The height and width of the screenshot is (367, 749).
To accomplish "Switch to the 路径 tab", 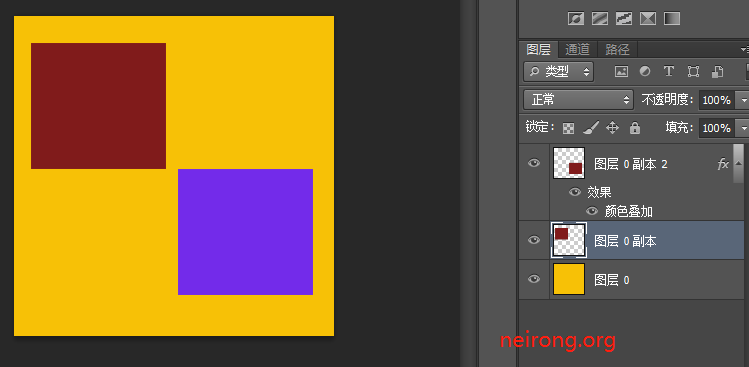I will pyautogui.click(x=617, y=49).
